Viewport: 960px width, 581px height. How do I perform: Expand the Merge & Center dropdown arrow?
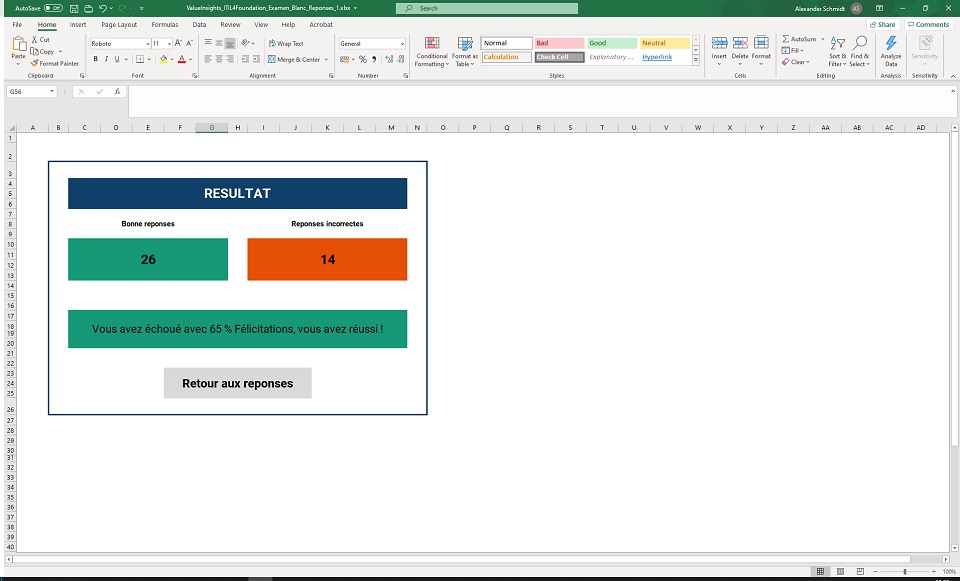tap(326, 59)
